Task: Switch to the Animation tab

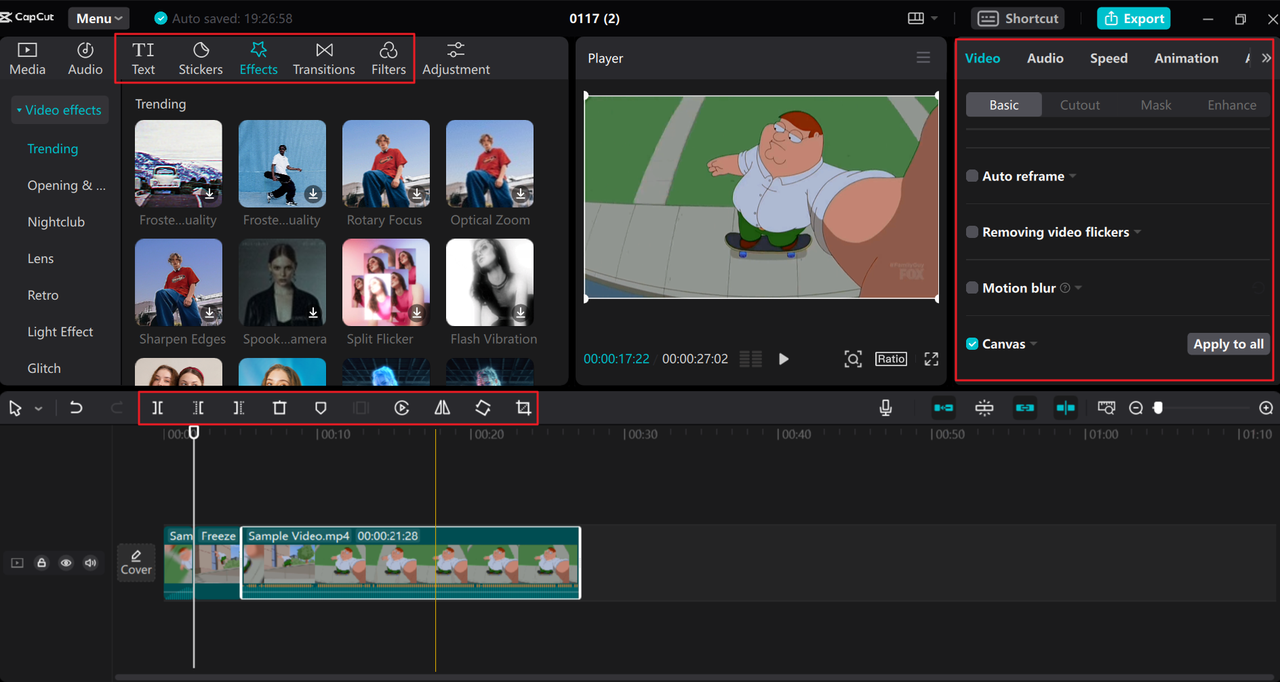Action: pyautogui.click(x=1186, y=58)
